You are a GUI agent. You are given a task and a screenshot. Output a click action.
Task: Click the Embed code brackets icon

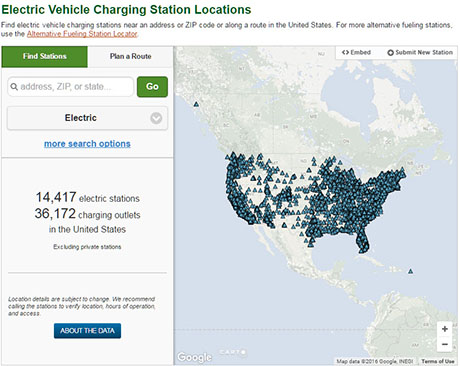345,52
